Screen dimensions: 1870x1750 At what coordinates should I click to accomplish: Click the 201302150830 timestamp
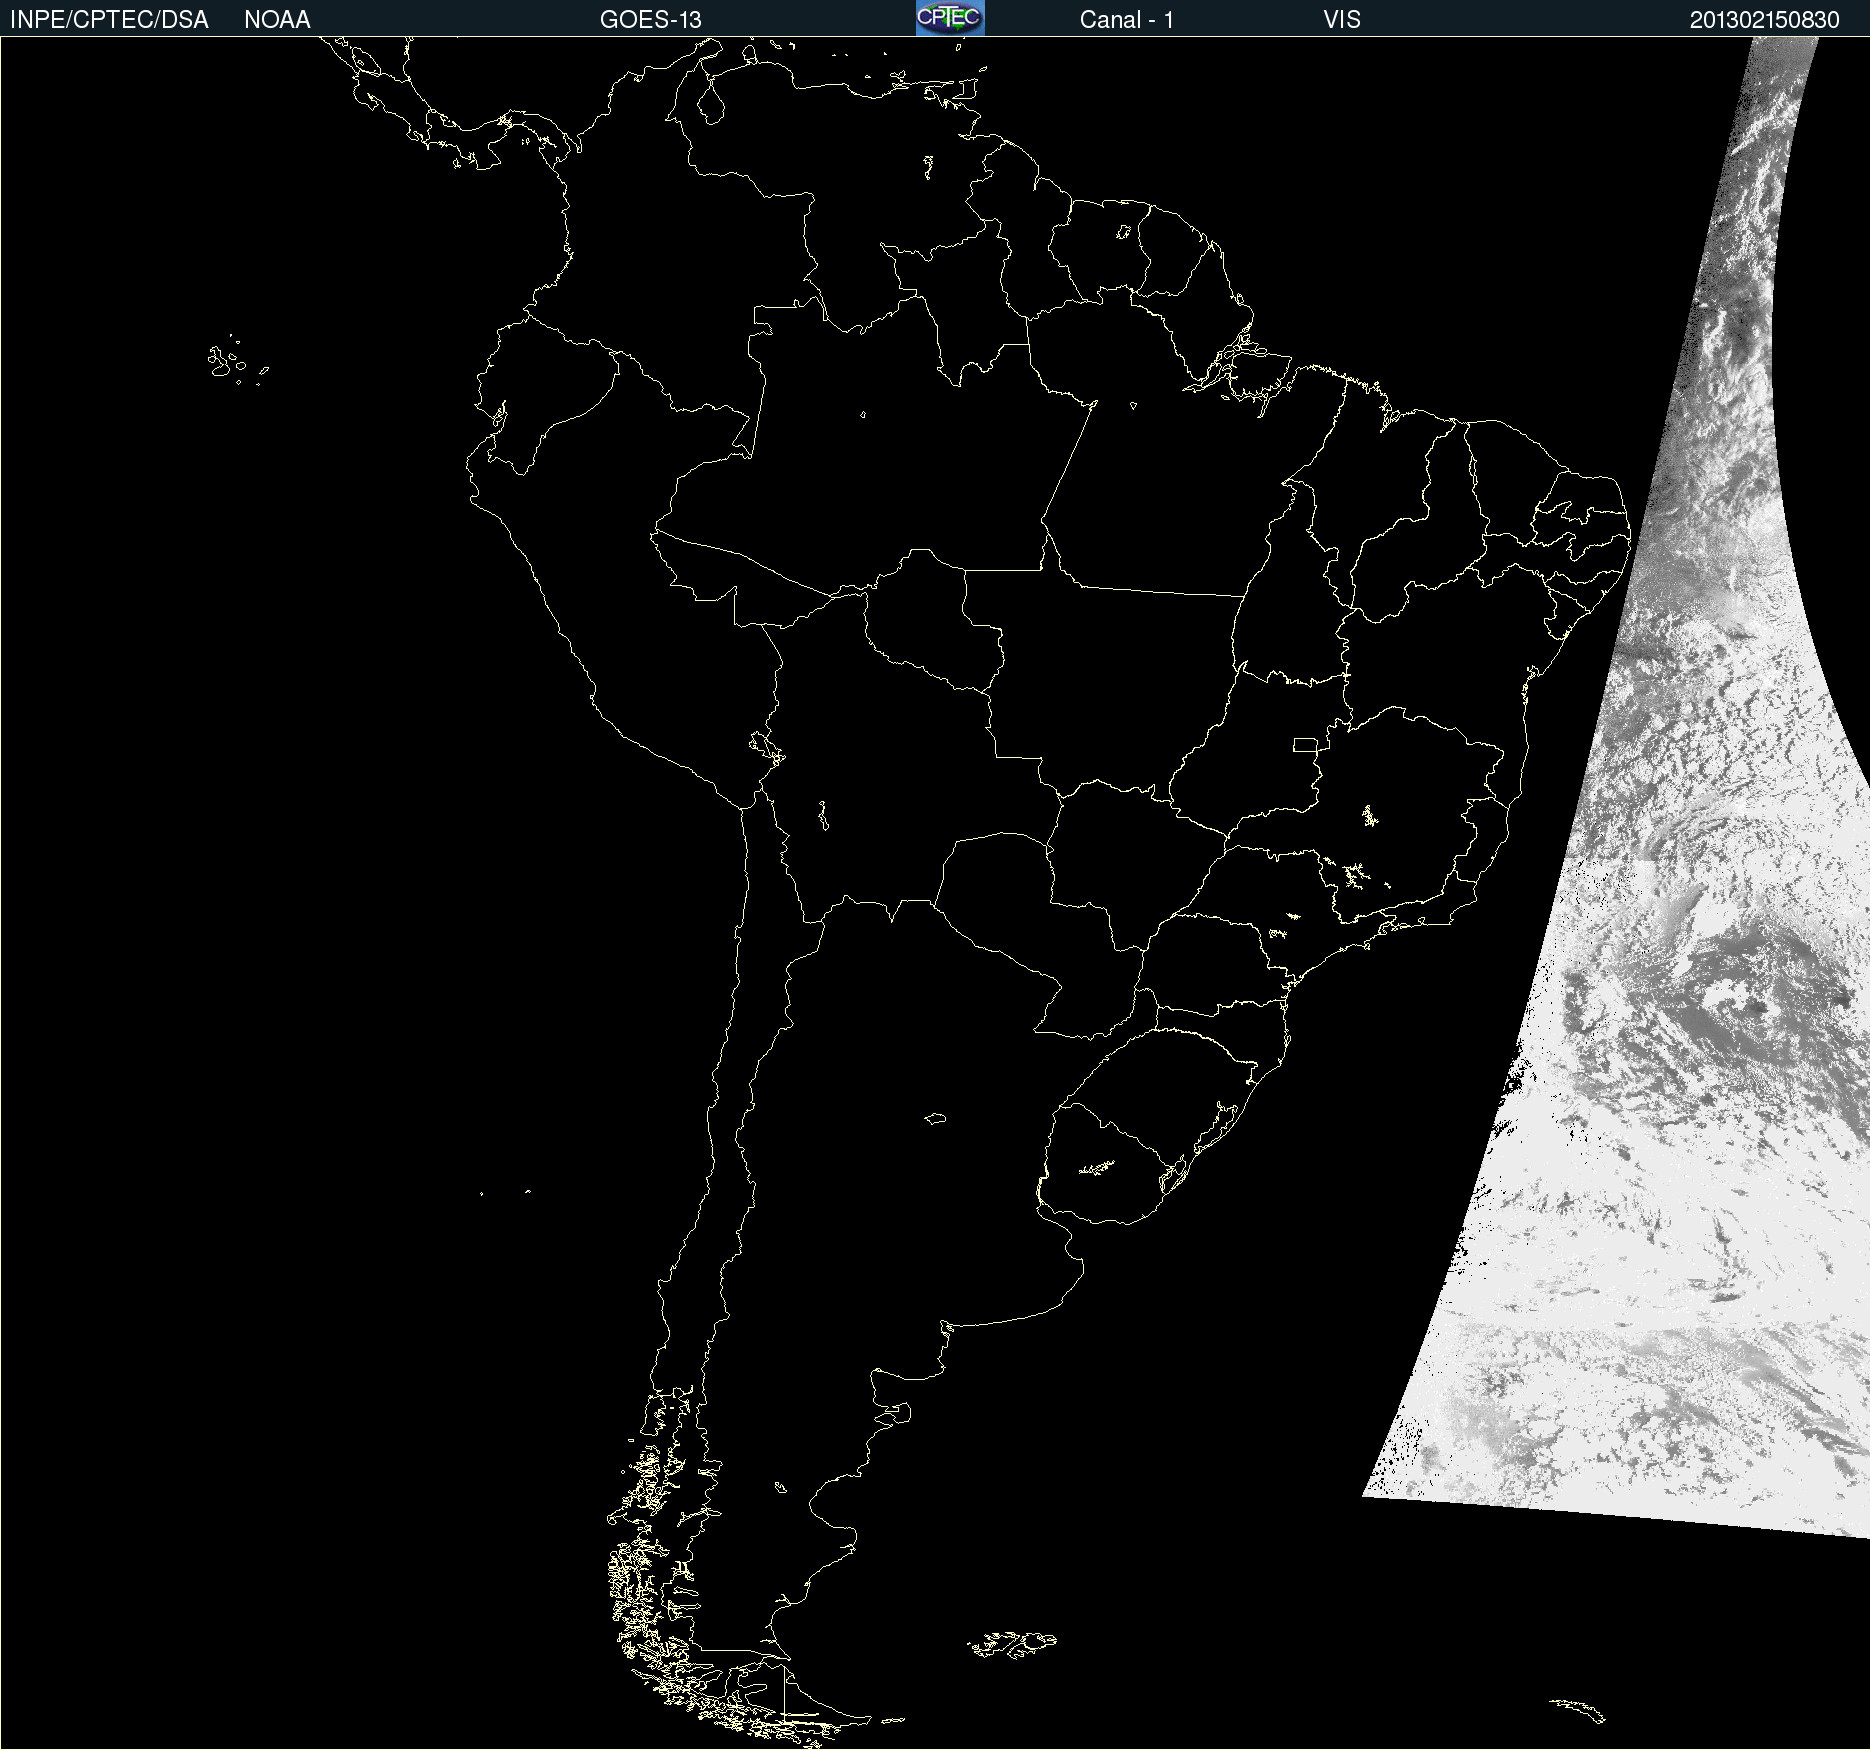coord(1764,20)
